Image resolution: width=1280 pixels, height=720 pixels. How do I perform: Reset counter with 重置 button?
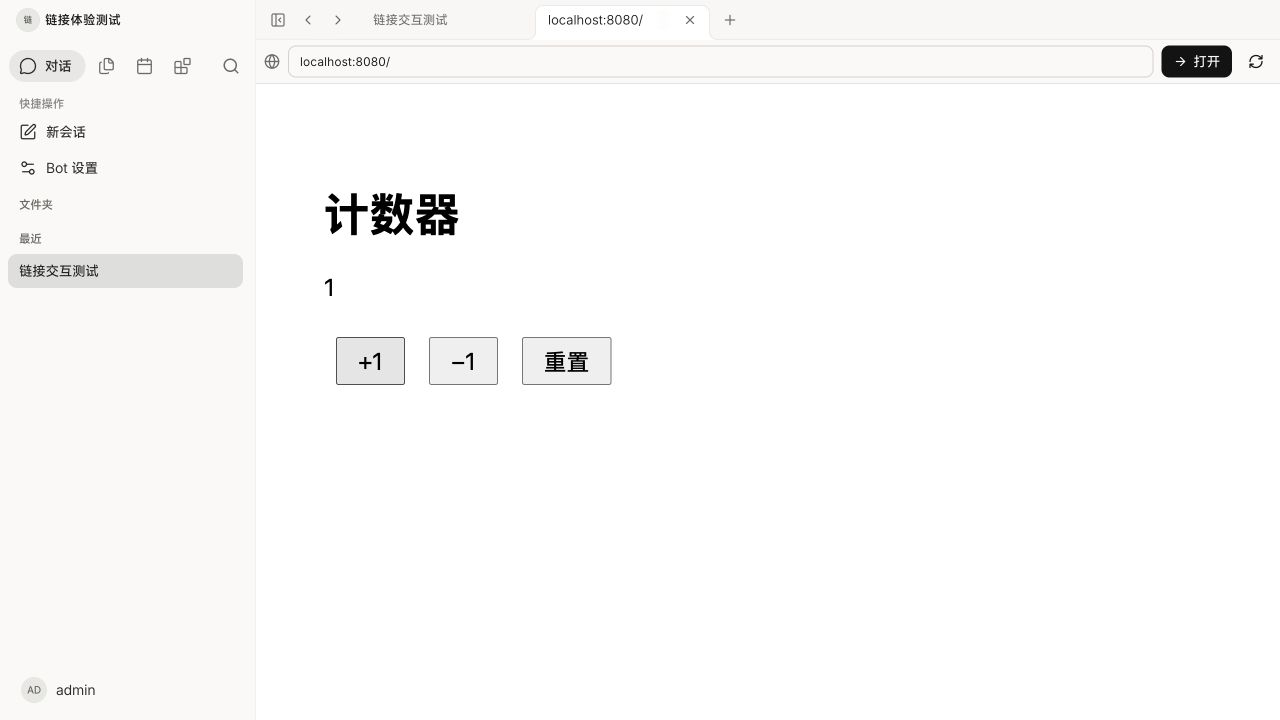pyautogui.click(x=566, y=361)
